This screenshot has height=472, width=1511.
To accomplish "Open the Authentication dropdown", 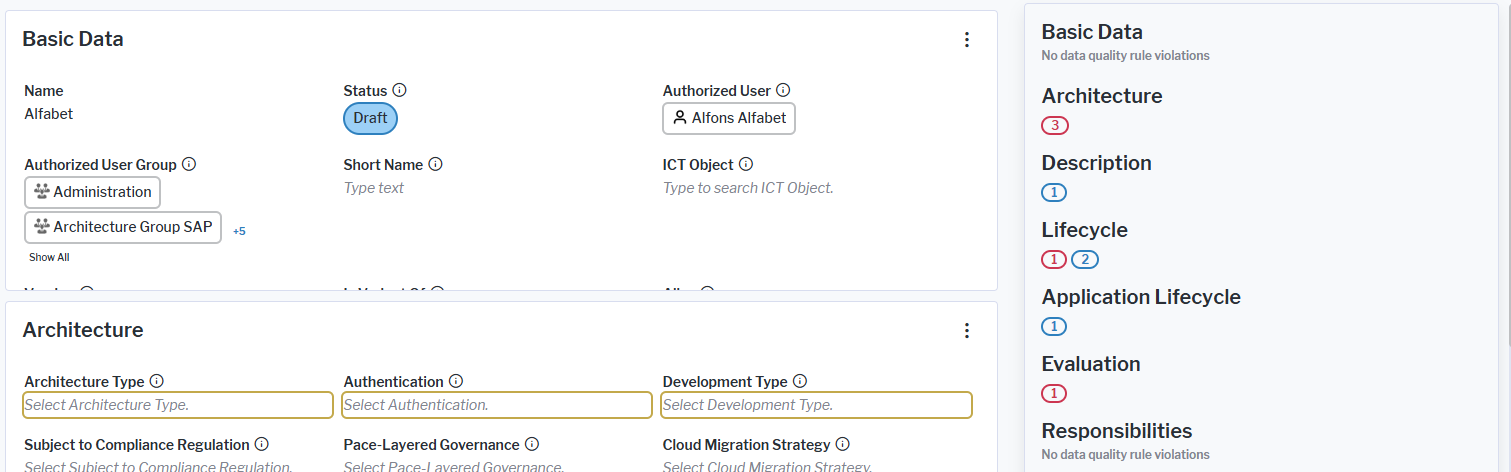I will (x=497, y=405).
